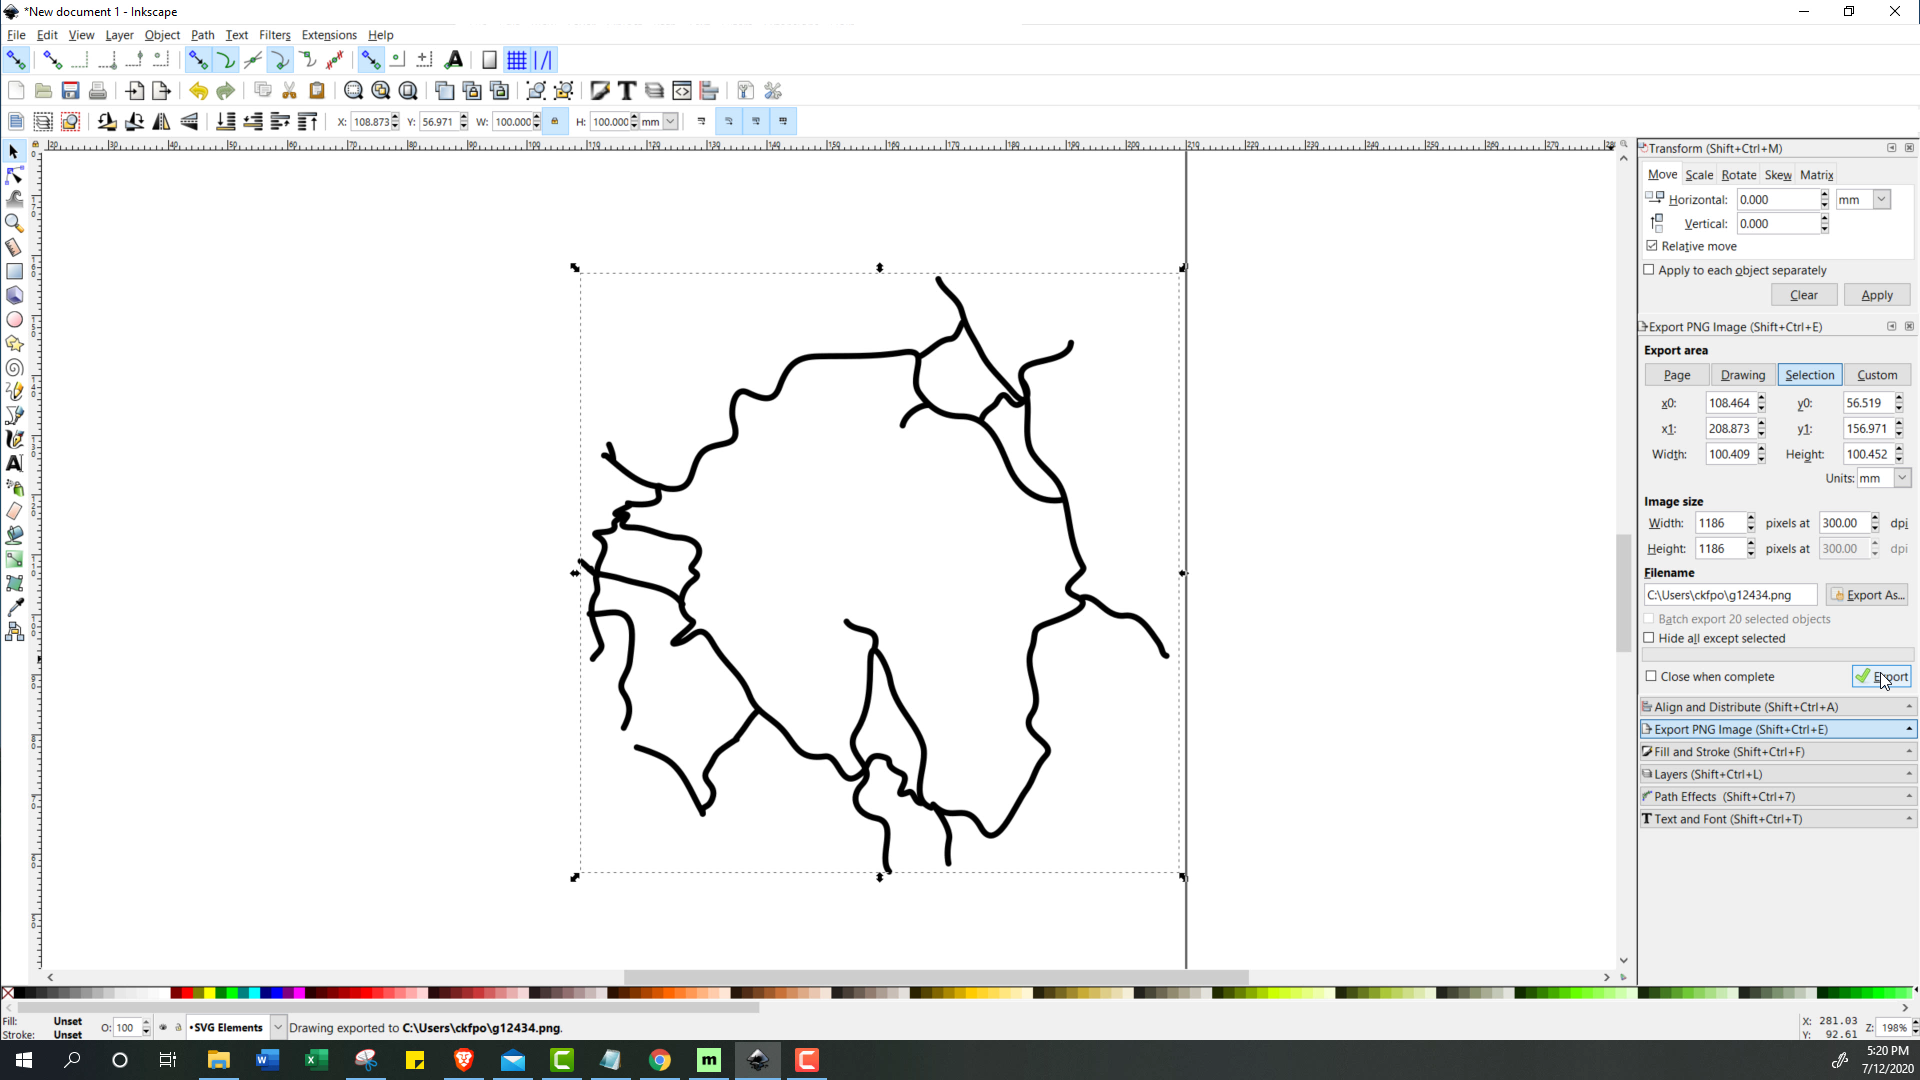The width and height of the screenshot is (1920, 1080).
Task: Select the Paint bucket tool
Action: pyautogui.click(x=14, y=535)
